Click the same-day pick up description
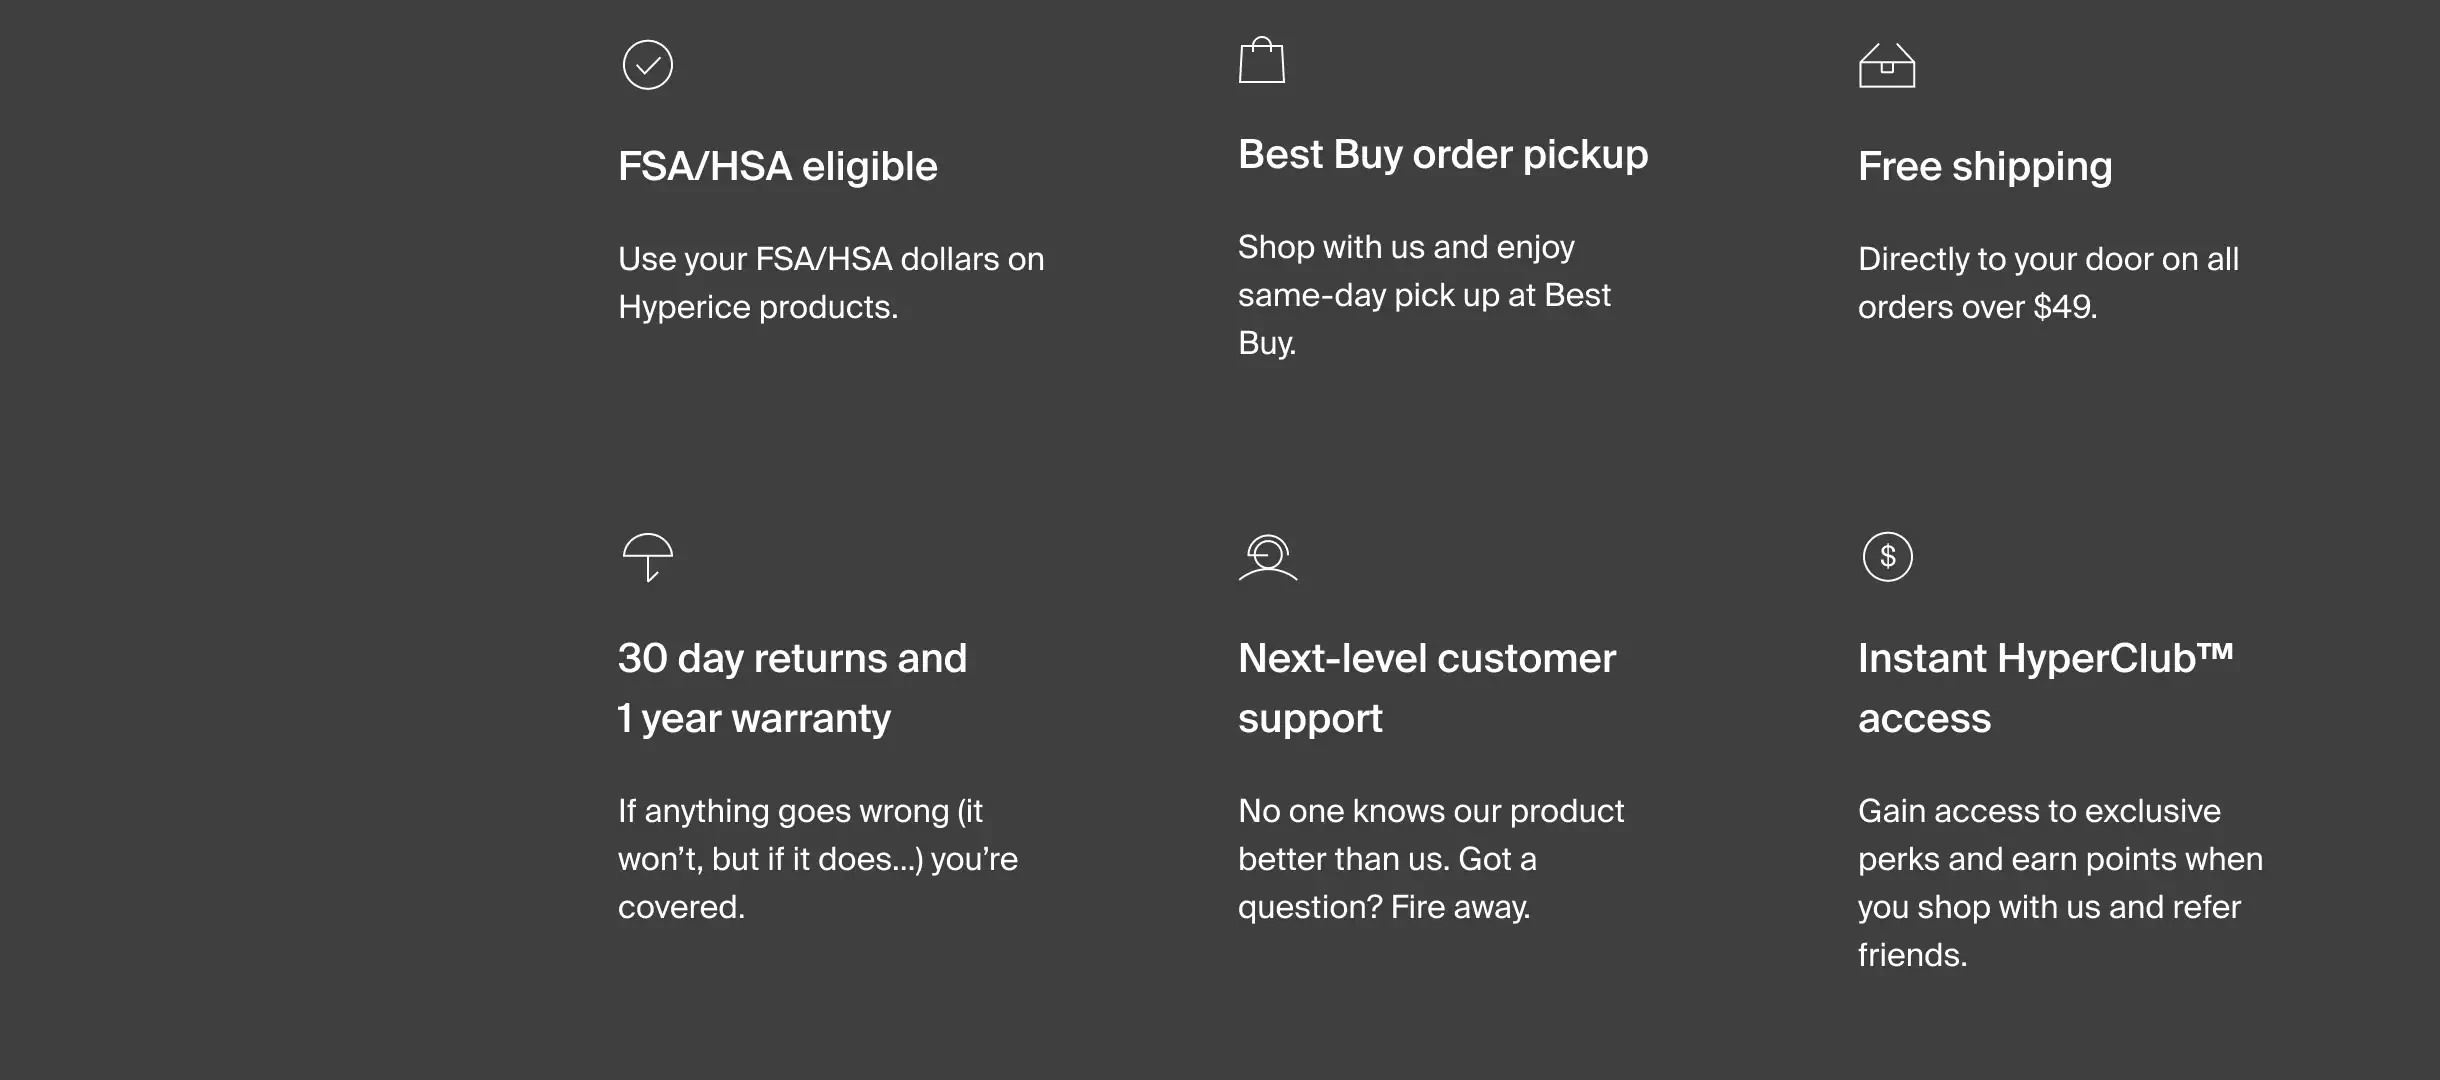 click(x=1424, y=295)
